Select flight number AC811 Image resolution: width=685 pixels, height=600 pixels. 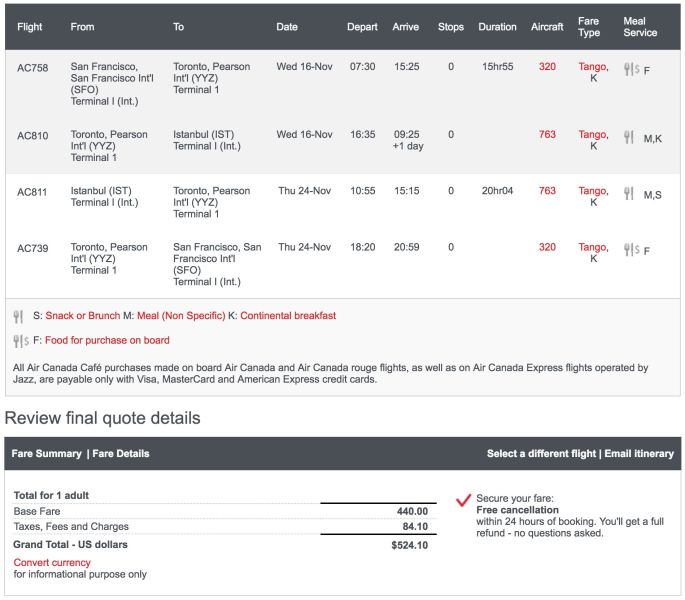[x=32, y=192]
